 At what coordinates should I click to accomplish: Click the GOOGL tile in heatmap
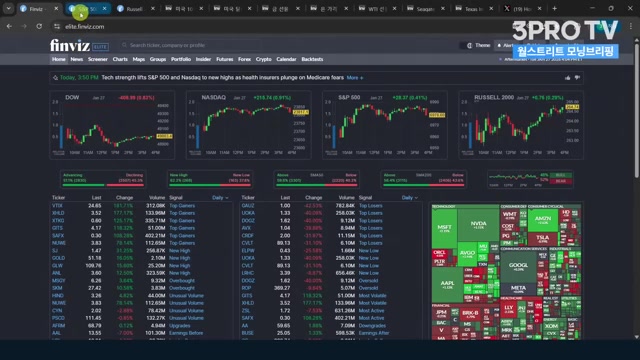tap(518, 266)
